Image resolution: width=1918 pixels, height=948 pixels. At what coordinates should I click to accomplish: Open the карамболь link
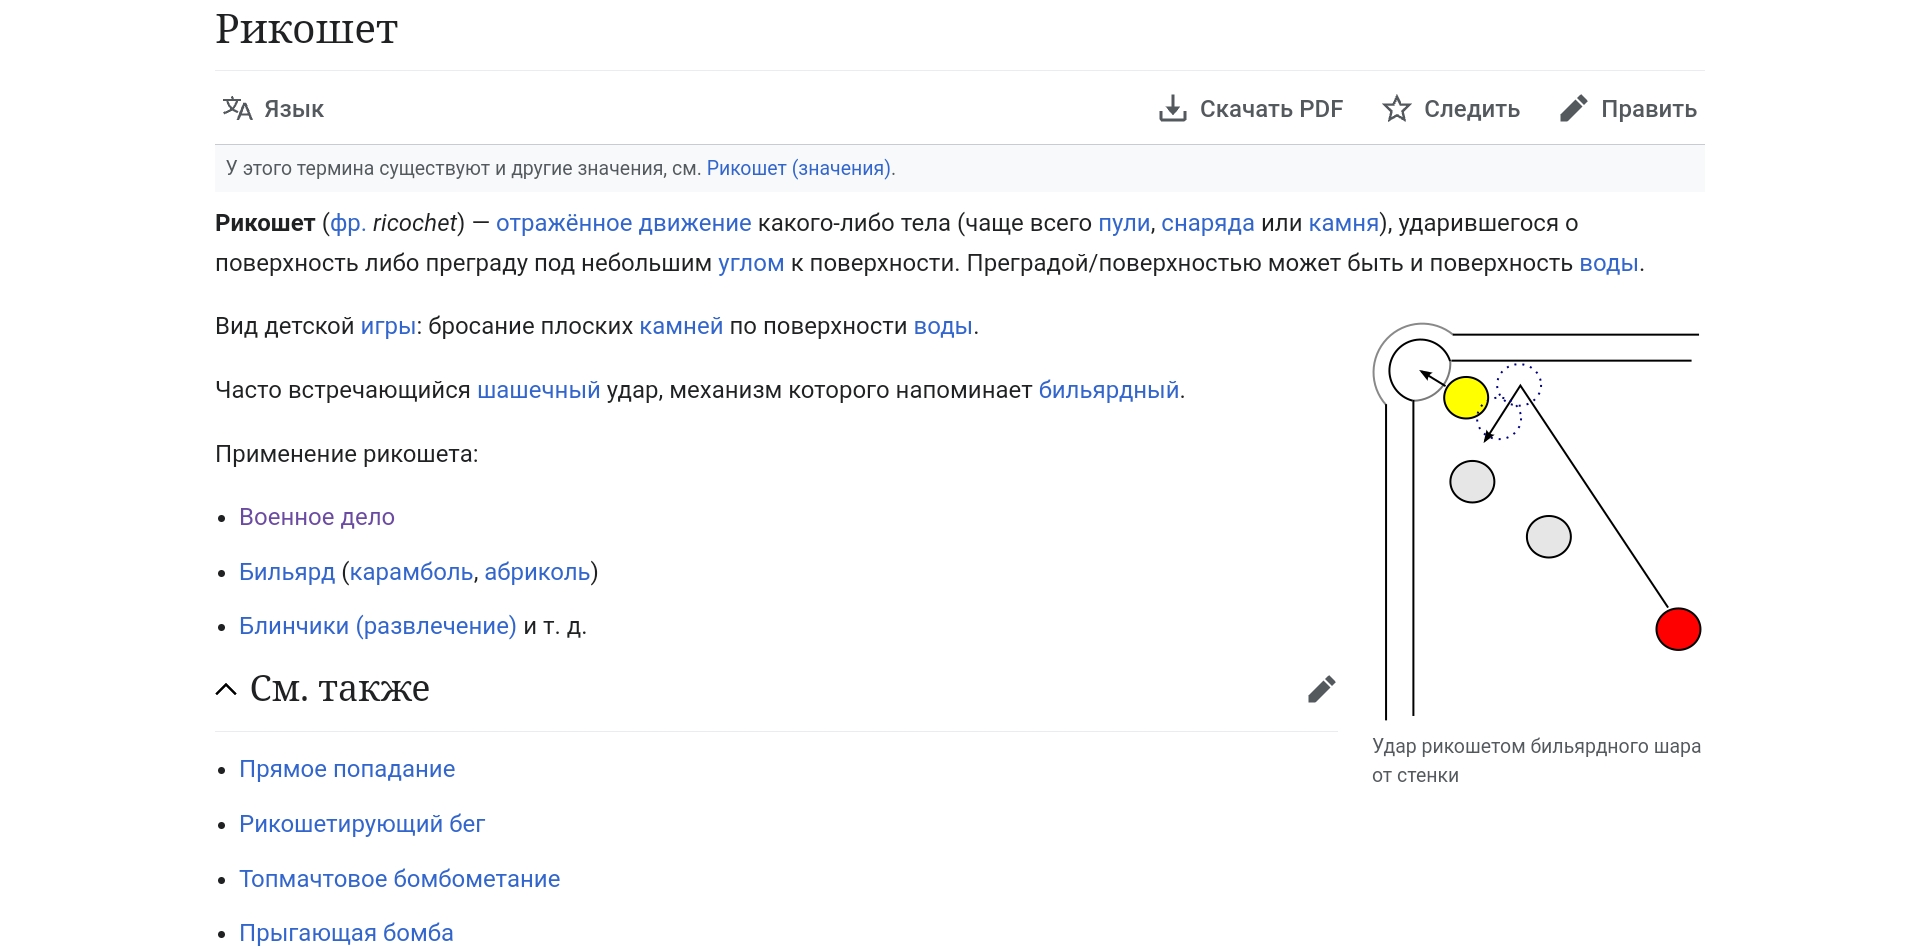[411, 572]
